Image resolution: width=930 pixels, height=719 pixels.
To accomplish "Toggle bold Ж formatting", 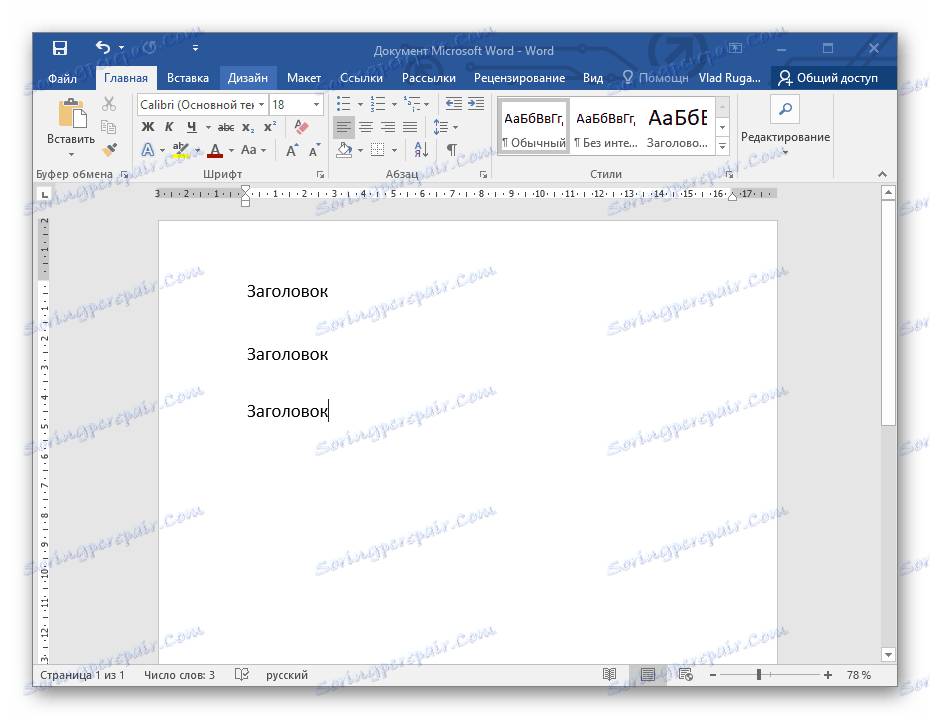I will point(148,127).
